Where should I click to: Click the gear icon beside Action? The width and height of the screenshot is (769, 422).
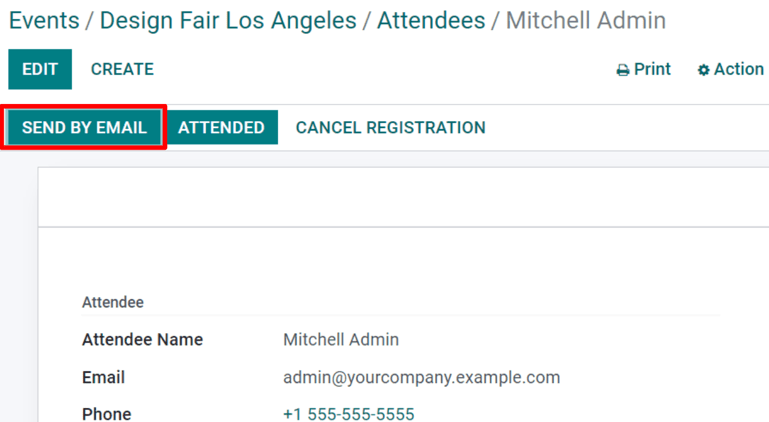[703, 70]
